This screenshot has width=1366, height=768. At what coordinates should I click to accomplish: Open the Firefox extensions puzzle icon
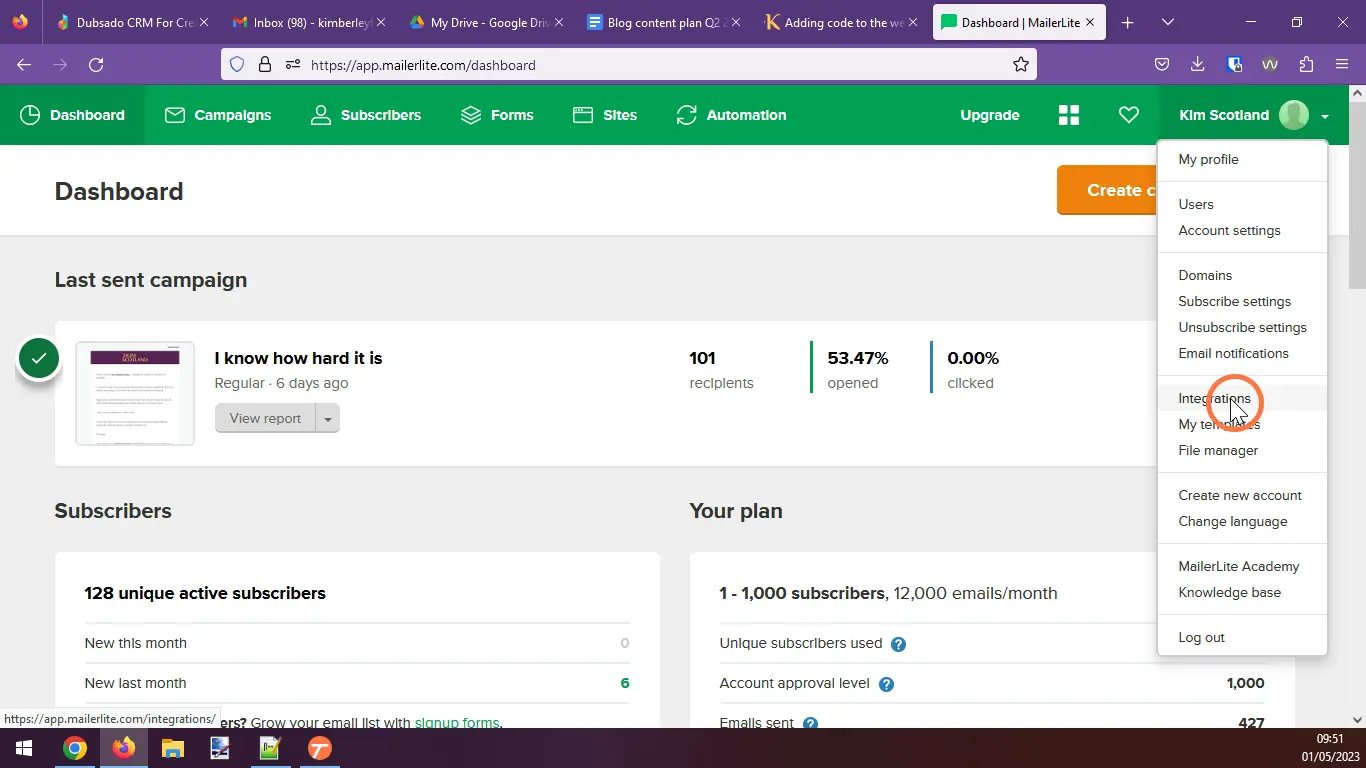pyautogui.click(x=1306, y=64)
